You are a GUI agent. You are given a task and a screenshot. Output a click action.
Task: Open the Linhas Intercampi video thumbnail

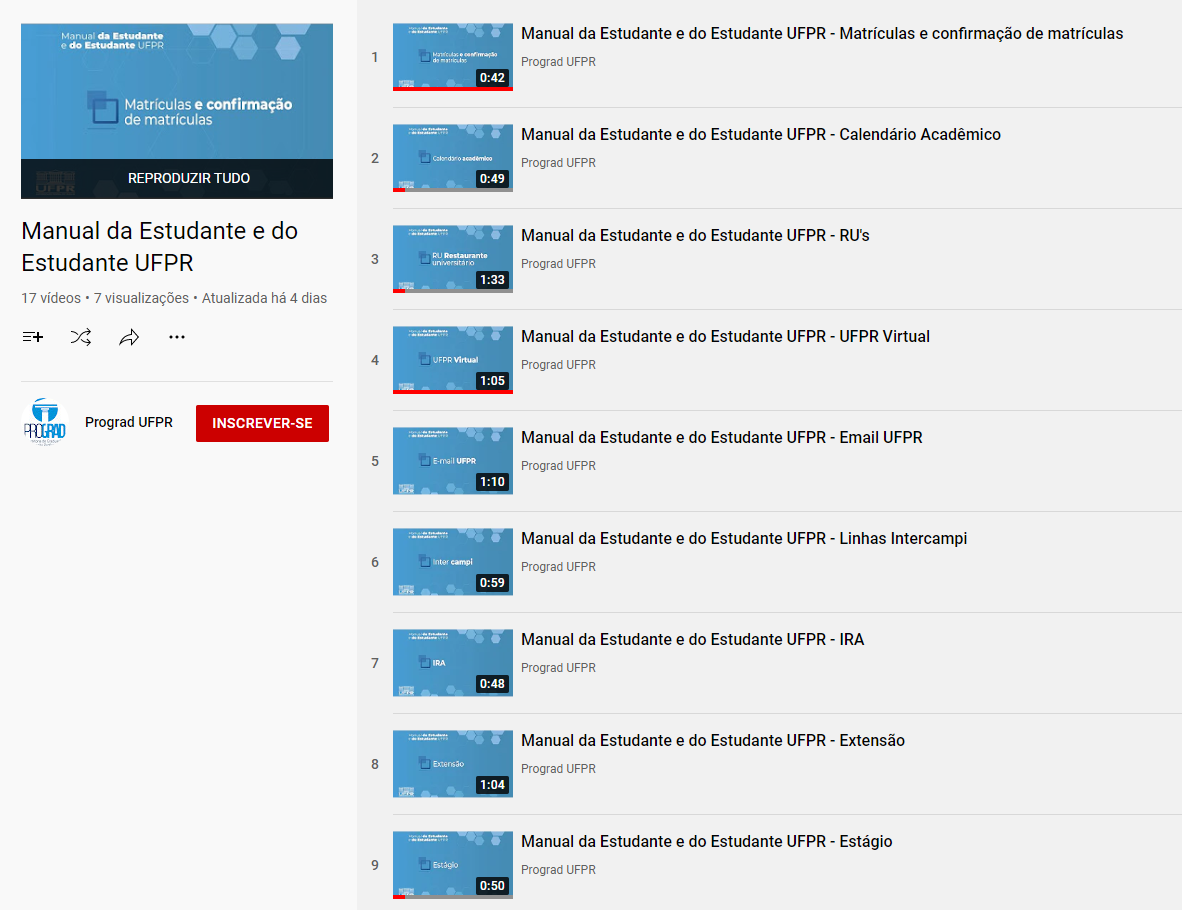(x=452, y=561)
